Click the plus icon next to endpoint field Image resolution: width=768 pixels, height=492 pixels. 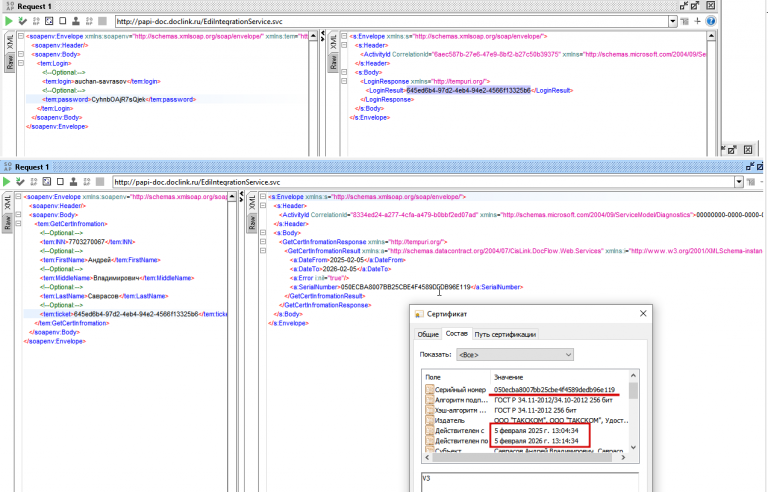click(697, 21)
